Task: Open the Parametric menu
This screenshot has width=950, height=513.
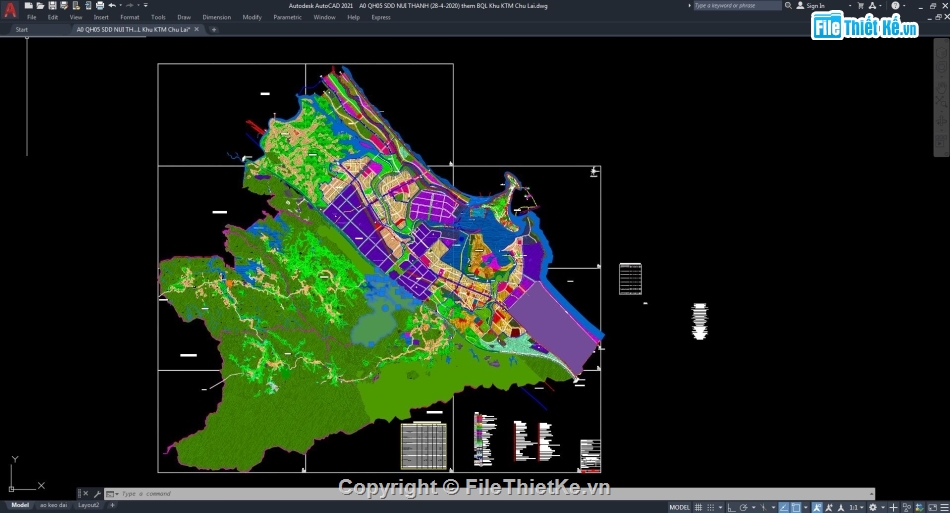Action: point(287,18)
